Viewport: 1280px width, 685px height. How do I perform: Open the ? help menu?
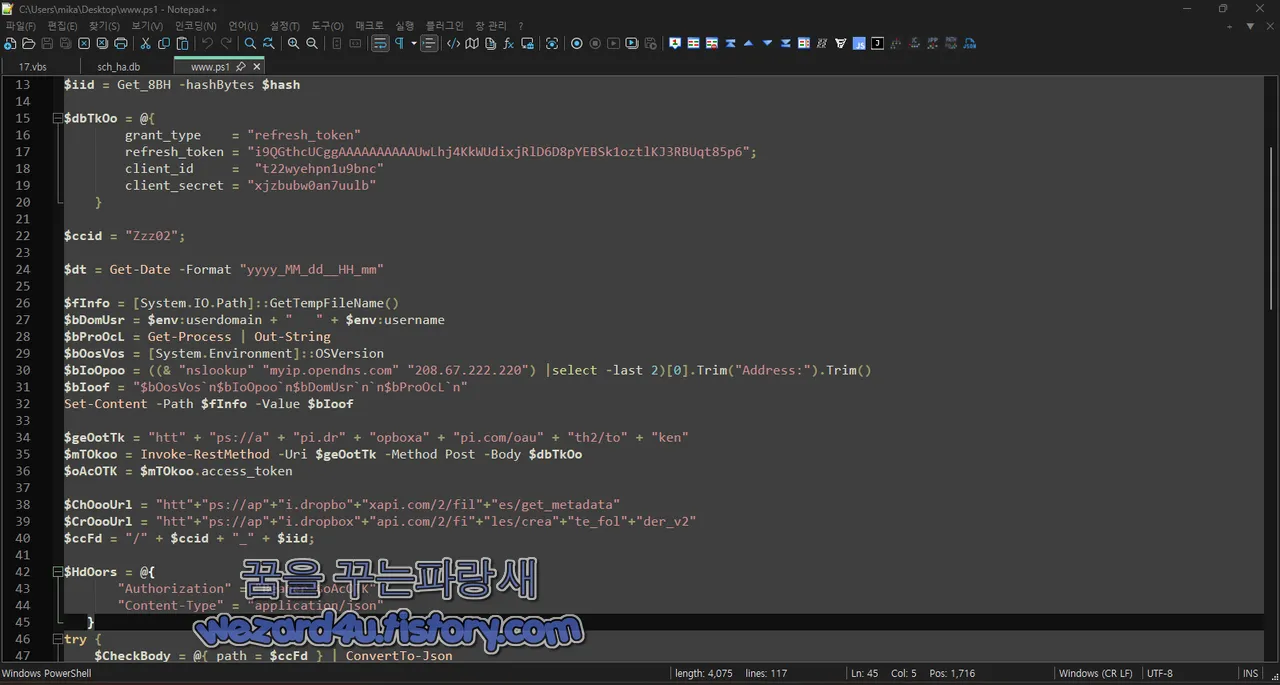(520, 26)
